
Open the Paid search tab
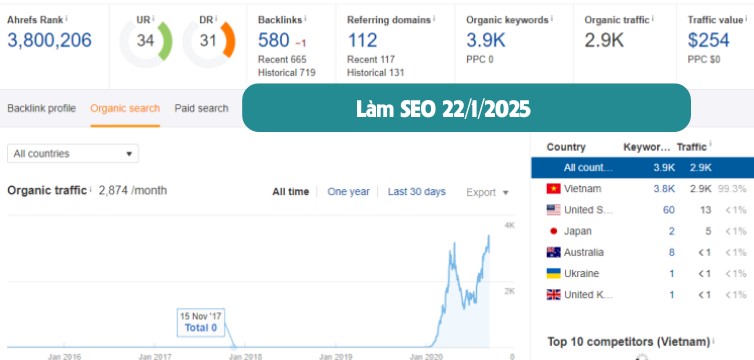click(x=201, y=109)
